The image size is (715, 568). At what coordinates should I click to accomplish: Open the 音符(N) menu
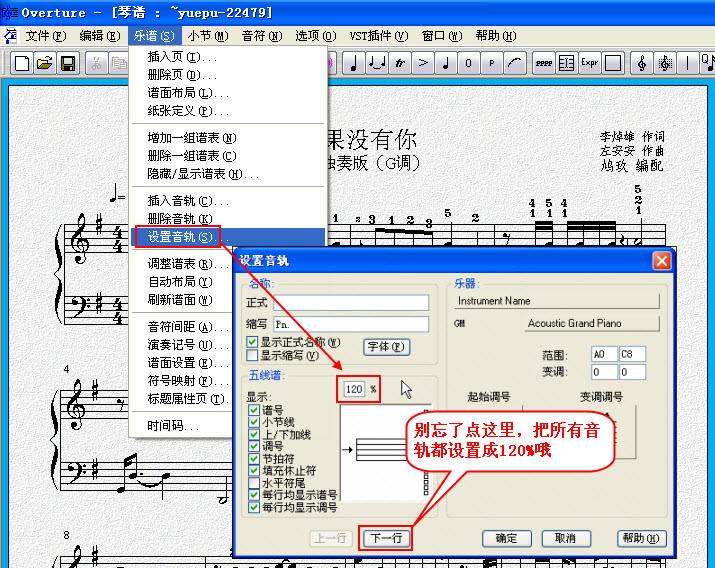[262, 36]
